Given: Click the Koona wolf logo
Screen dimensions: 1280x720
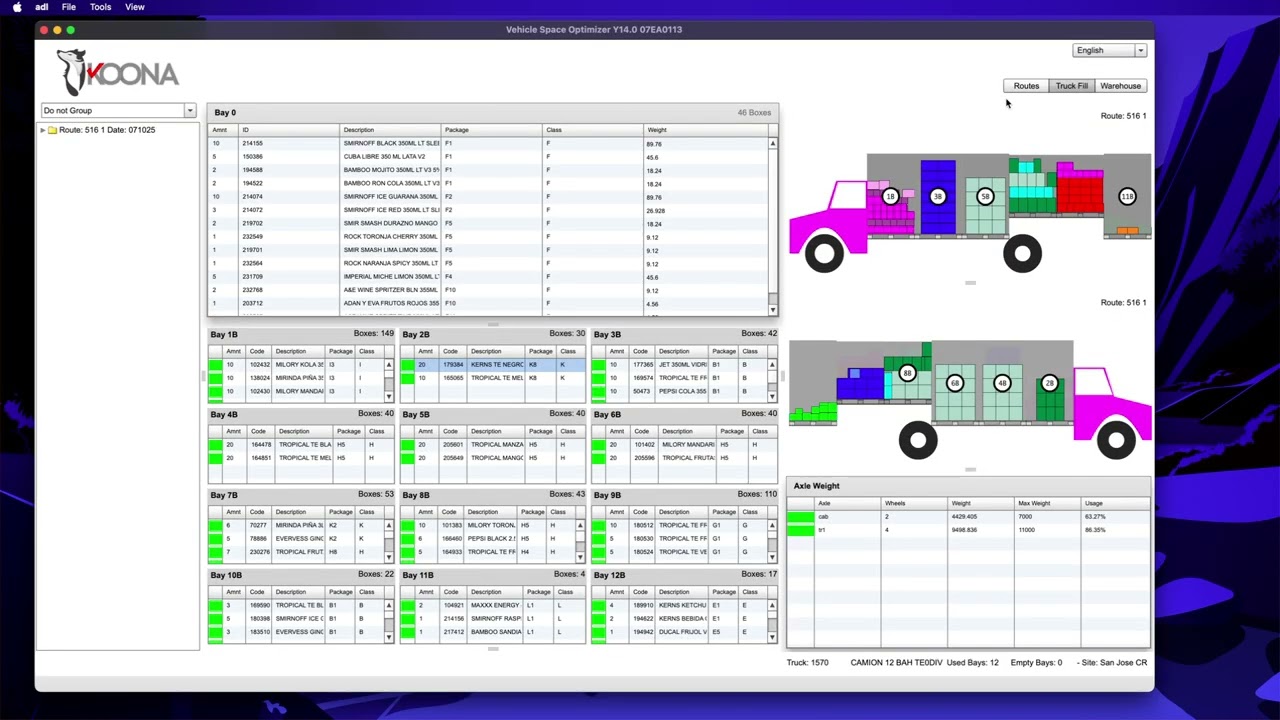Looking at the screenshot, I should coord(118,72).
